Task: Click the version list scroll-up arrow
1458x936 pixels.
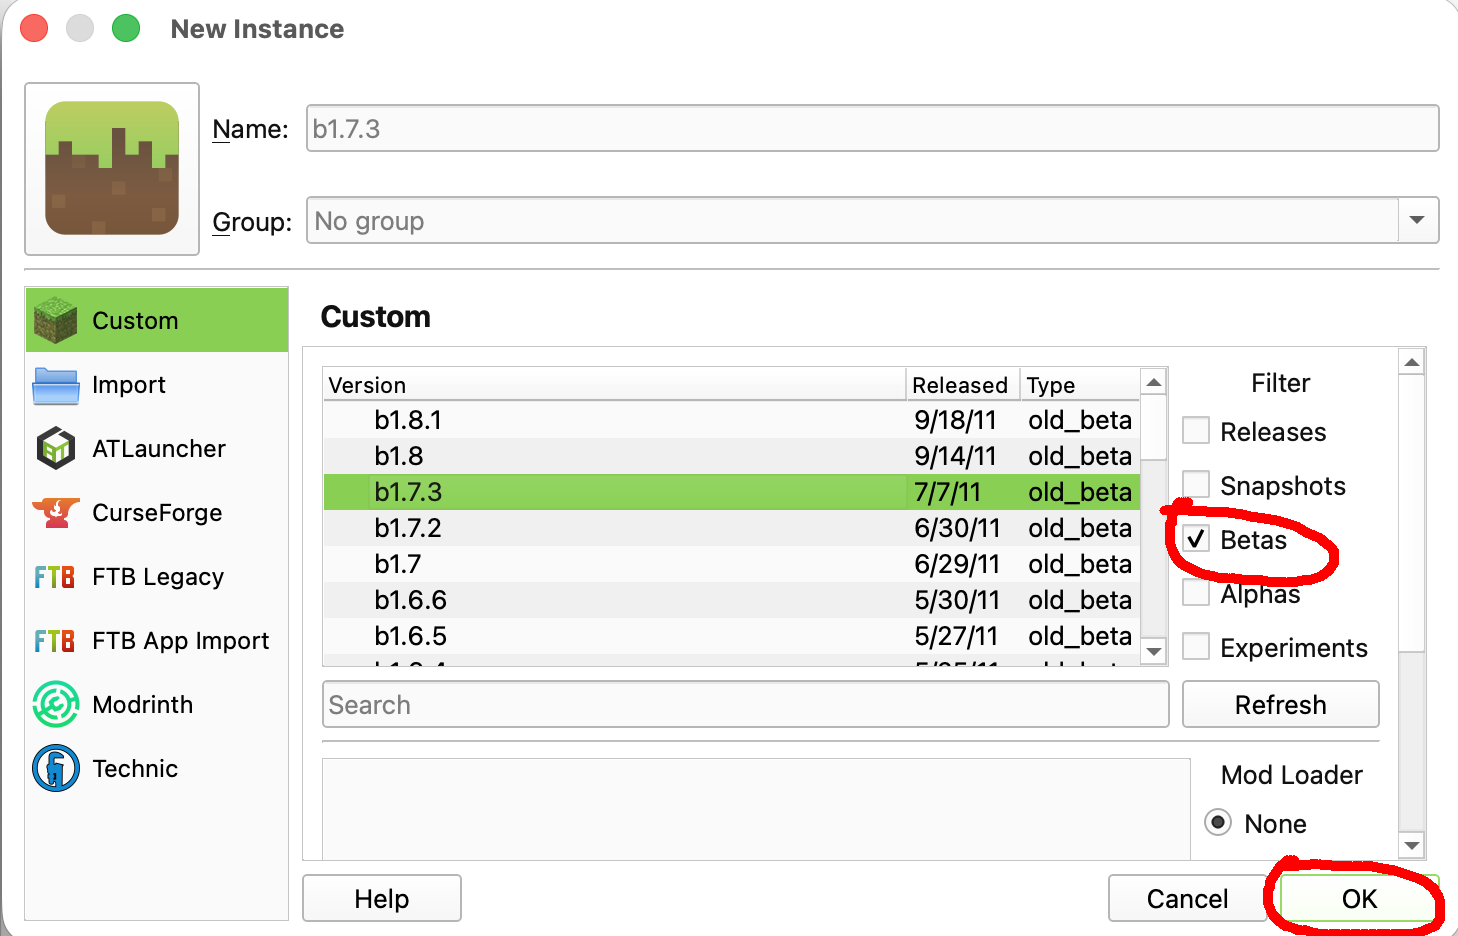Action: (1154, 383)
